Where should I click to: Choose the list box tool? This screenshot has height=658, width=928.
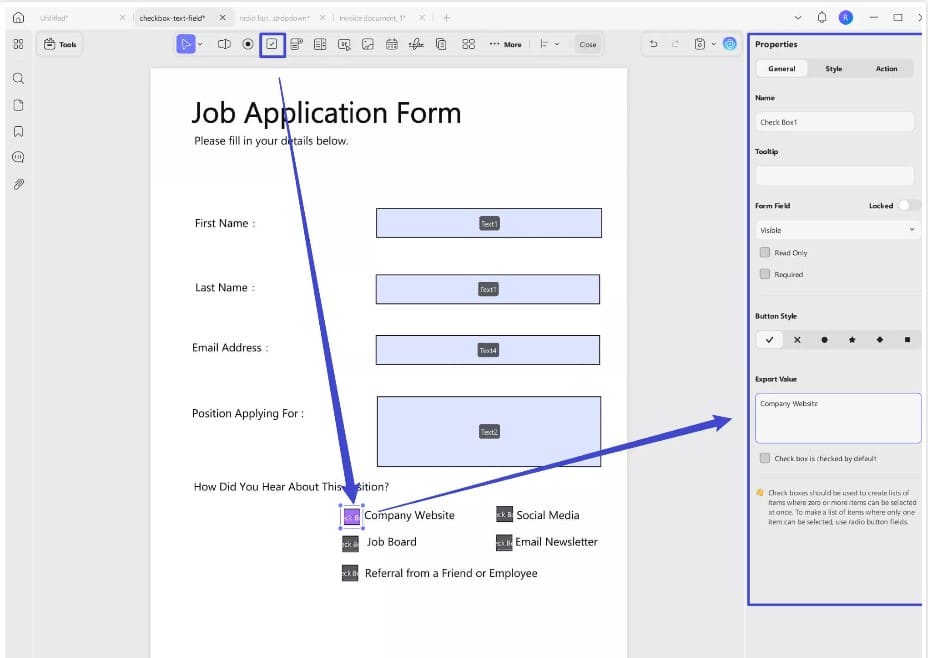(x=319, y=43)
